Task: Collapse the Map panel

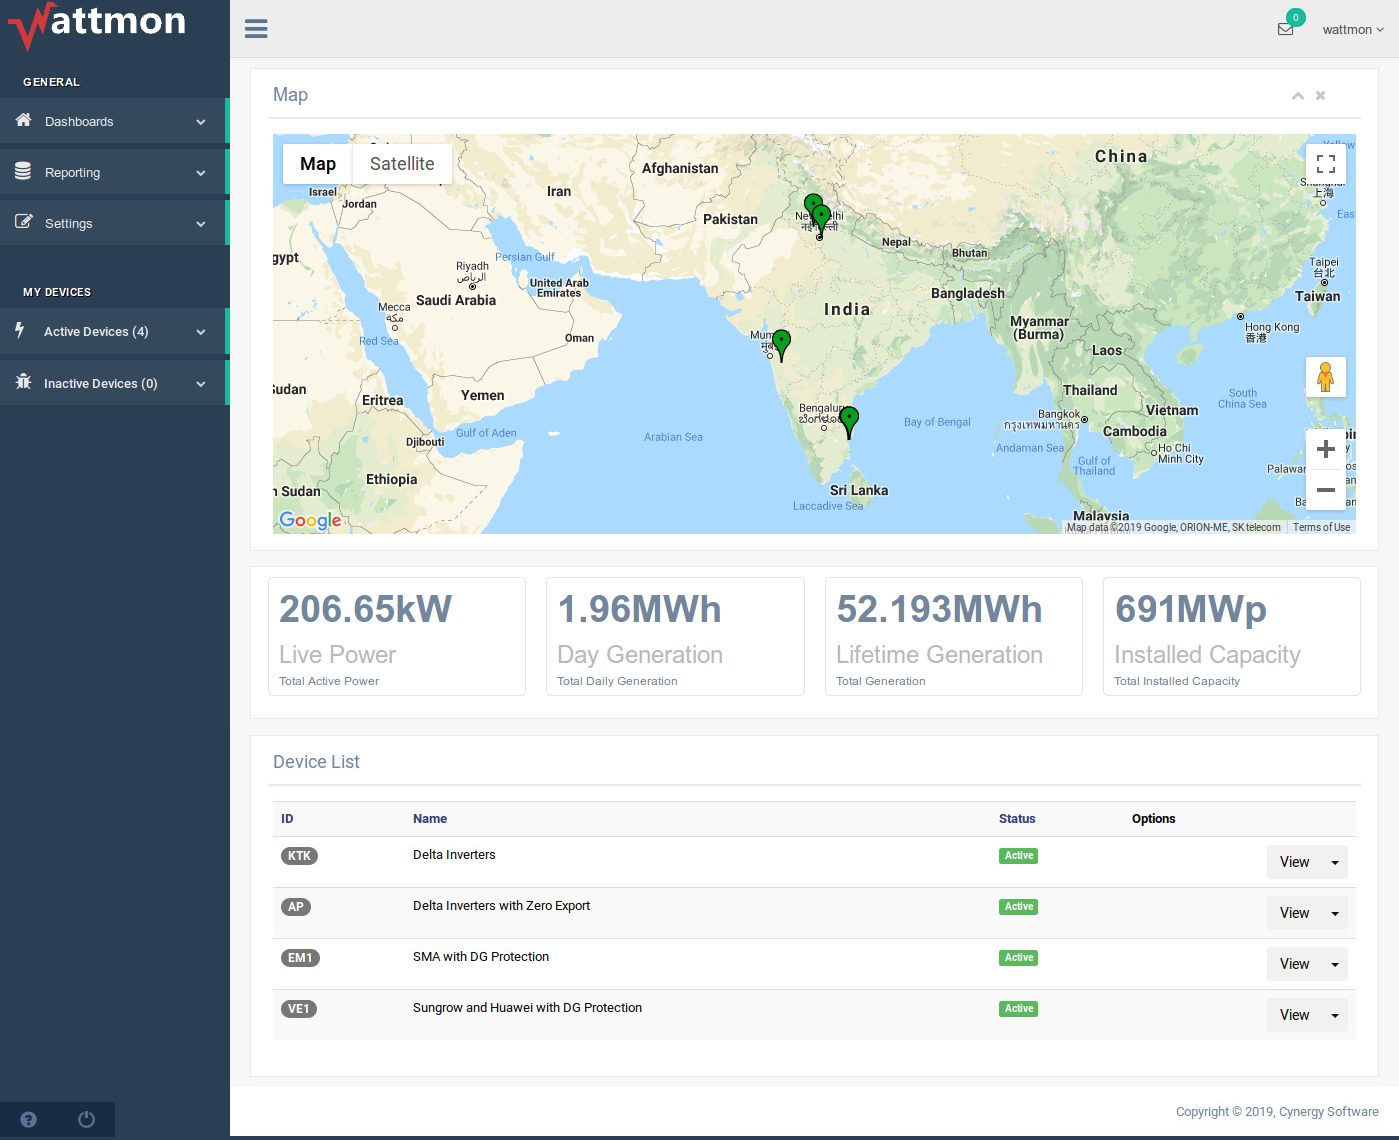Action: 1297,96
